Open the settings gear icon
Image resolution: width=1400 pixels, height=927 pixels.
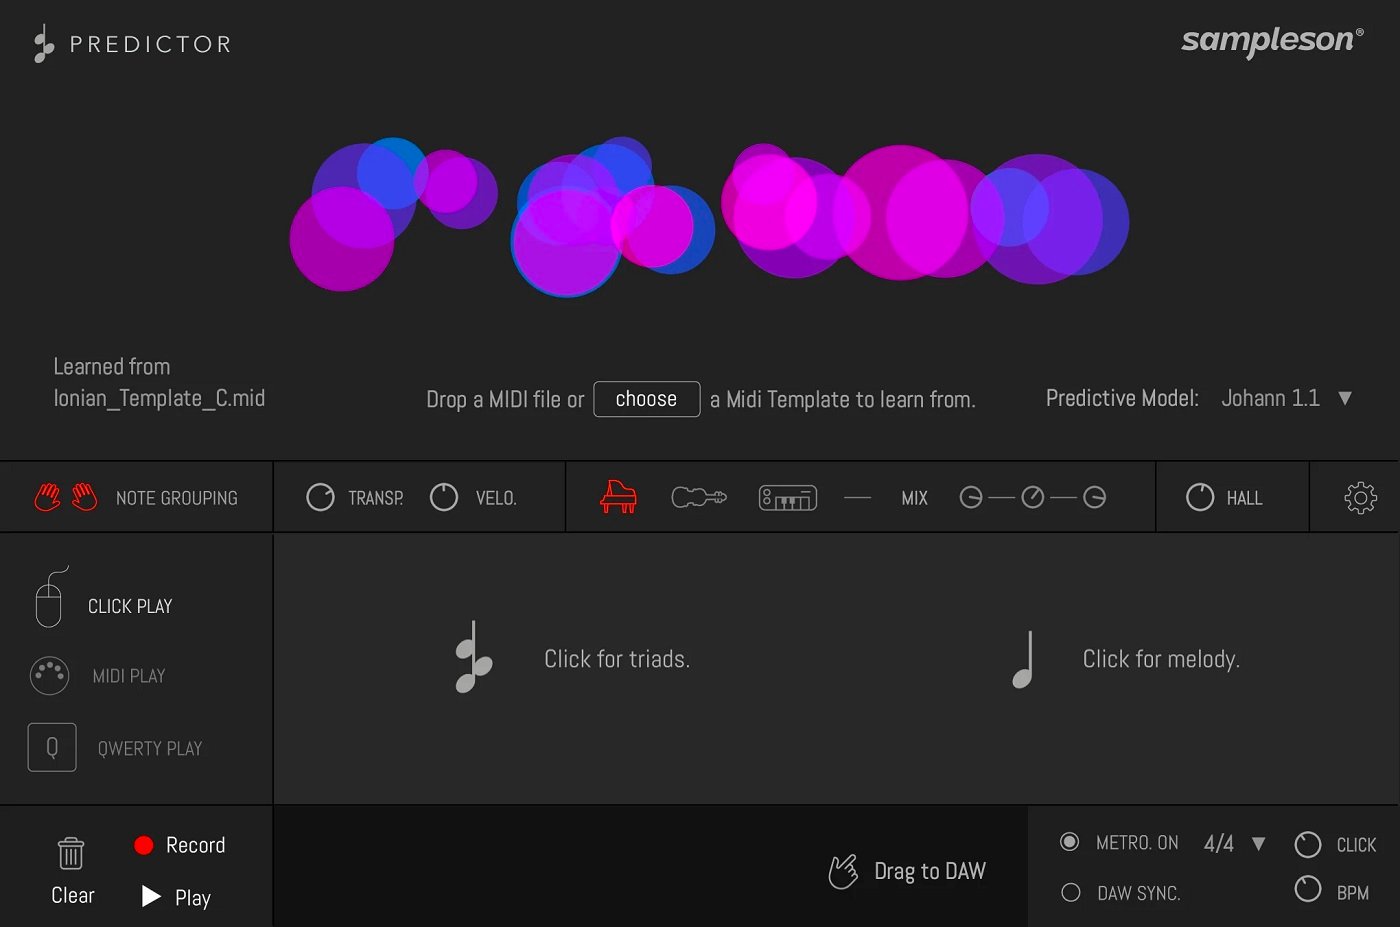point(1359,497)
